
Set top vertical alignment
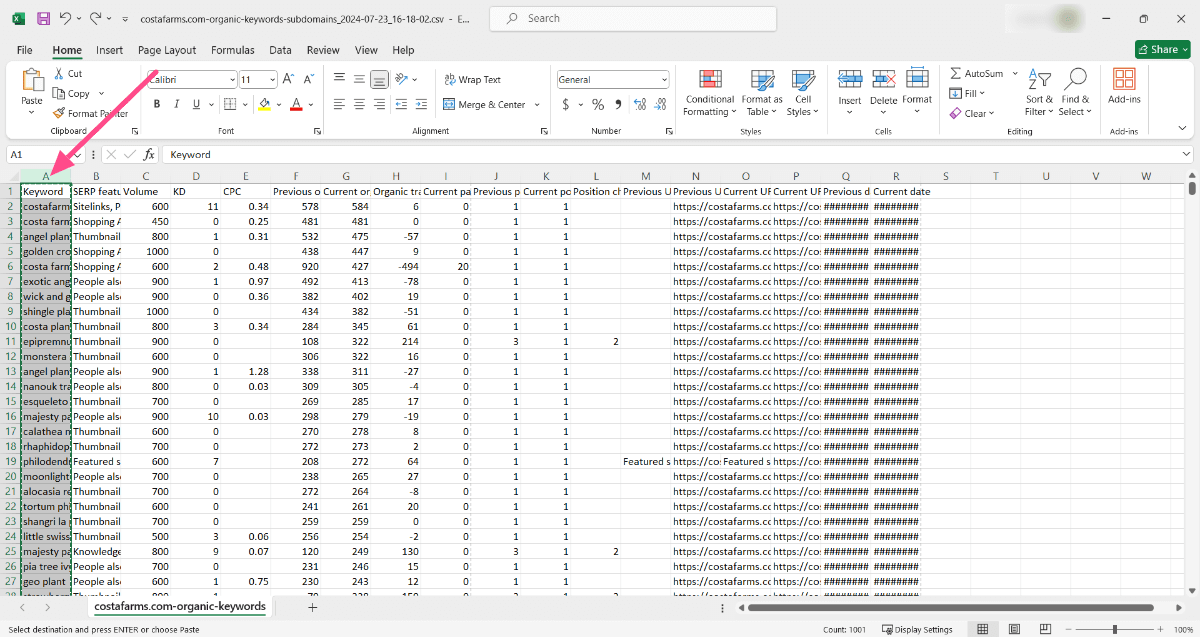(x=339, y=79)
